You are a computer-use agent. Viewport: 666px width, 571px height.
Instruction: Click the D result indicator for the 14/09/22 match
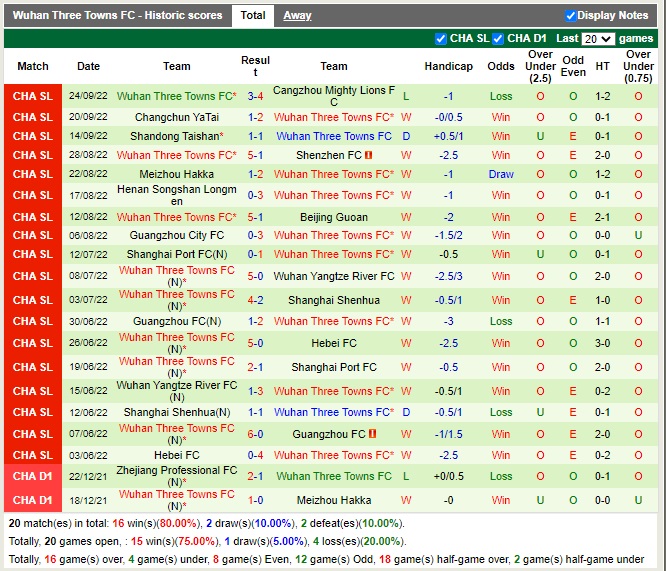pyautogui.click(x=406, y=136)
